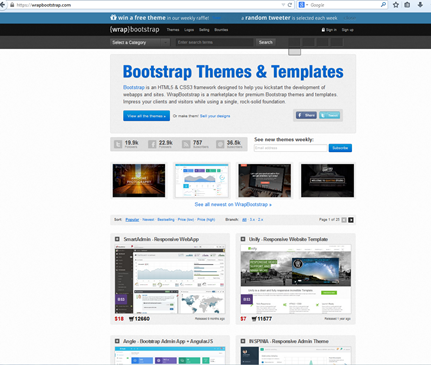Open the Logos menu item
The height and width of the screenshot is (366, 432).
coord(189,30)
